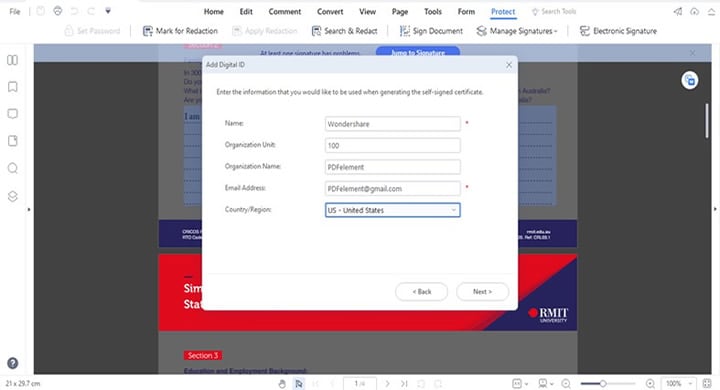Click the Name field containing Wondershare
Screen dimensions: 720x390
(393, 124)
